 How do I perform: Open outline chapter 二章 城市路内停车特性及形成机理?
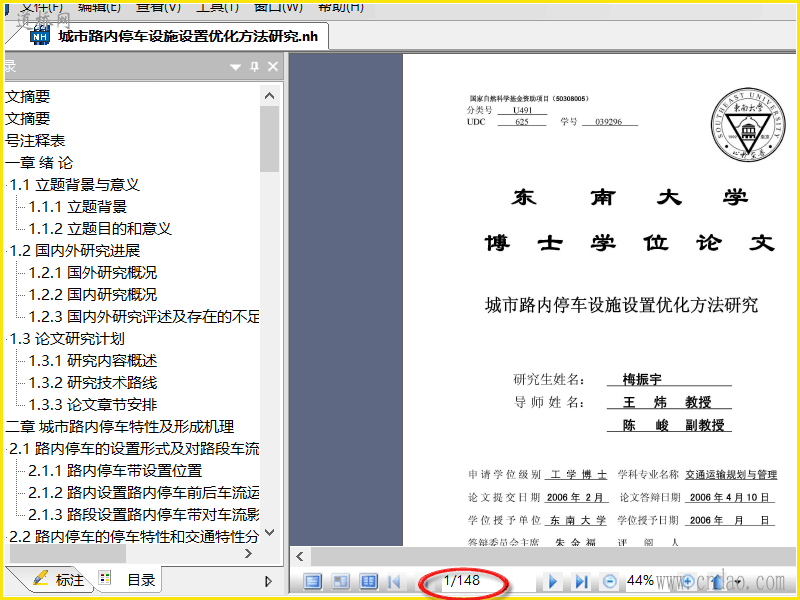120,427
